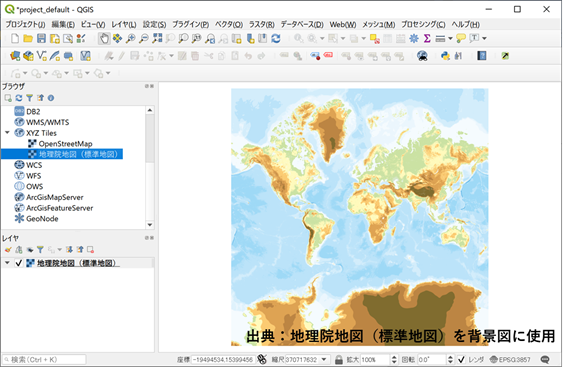This screenshot has width=565, height=367.
Task: Open the ラスタ menu
Action: 262,24
